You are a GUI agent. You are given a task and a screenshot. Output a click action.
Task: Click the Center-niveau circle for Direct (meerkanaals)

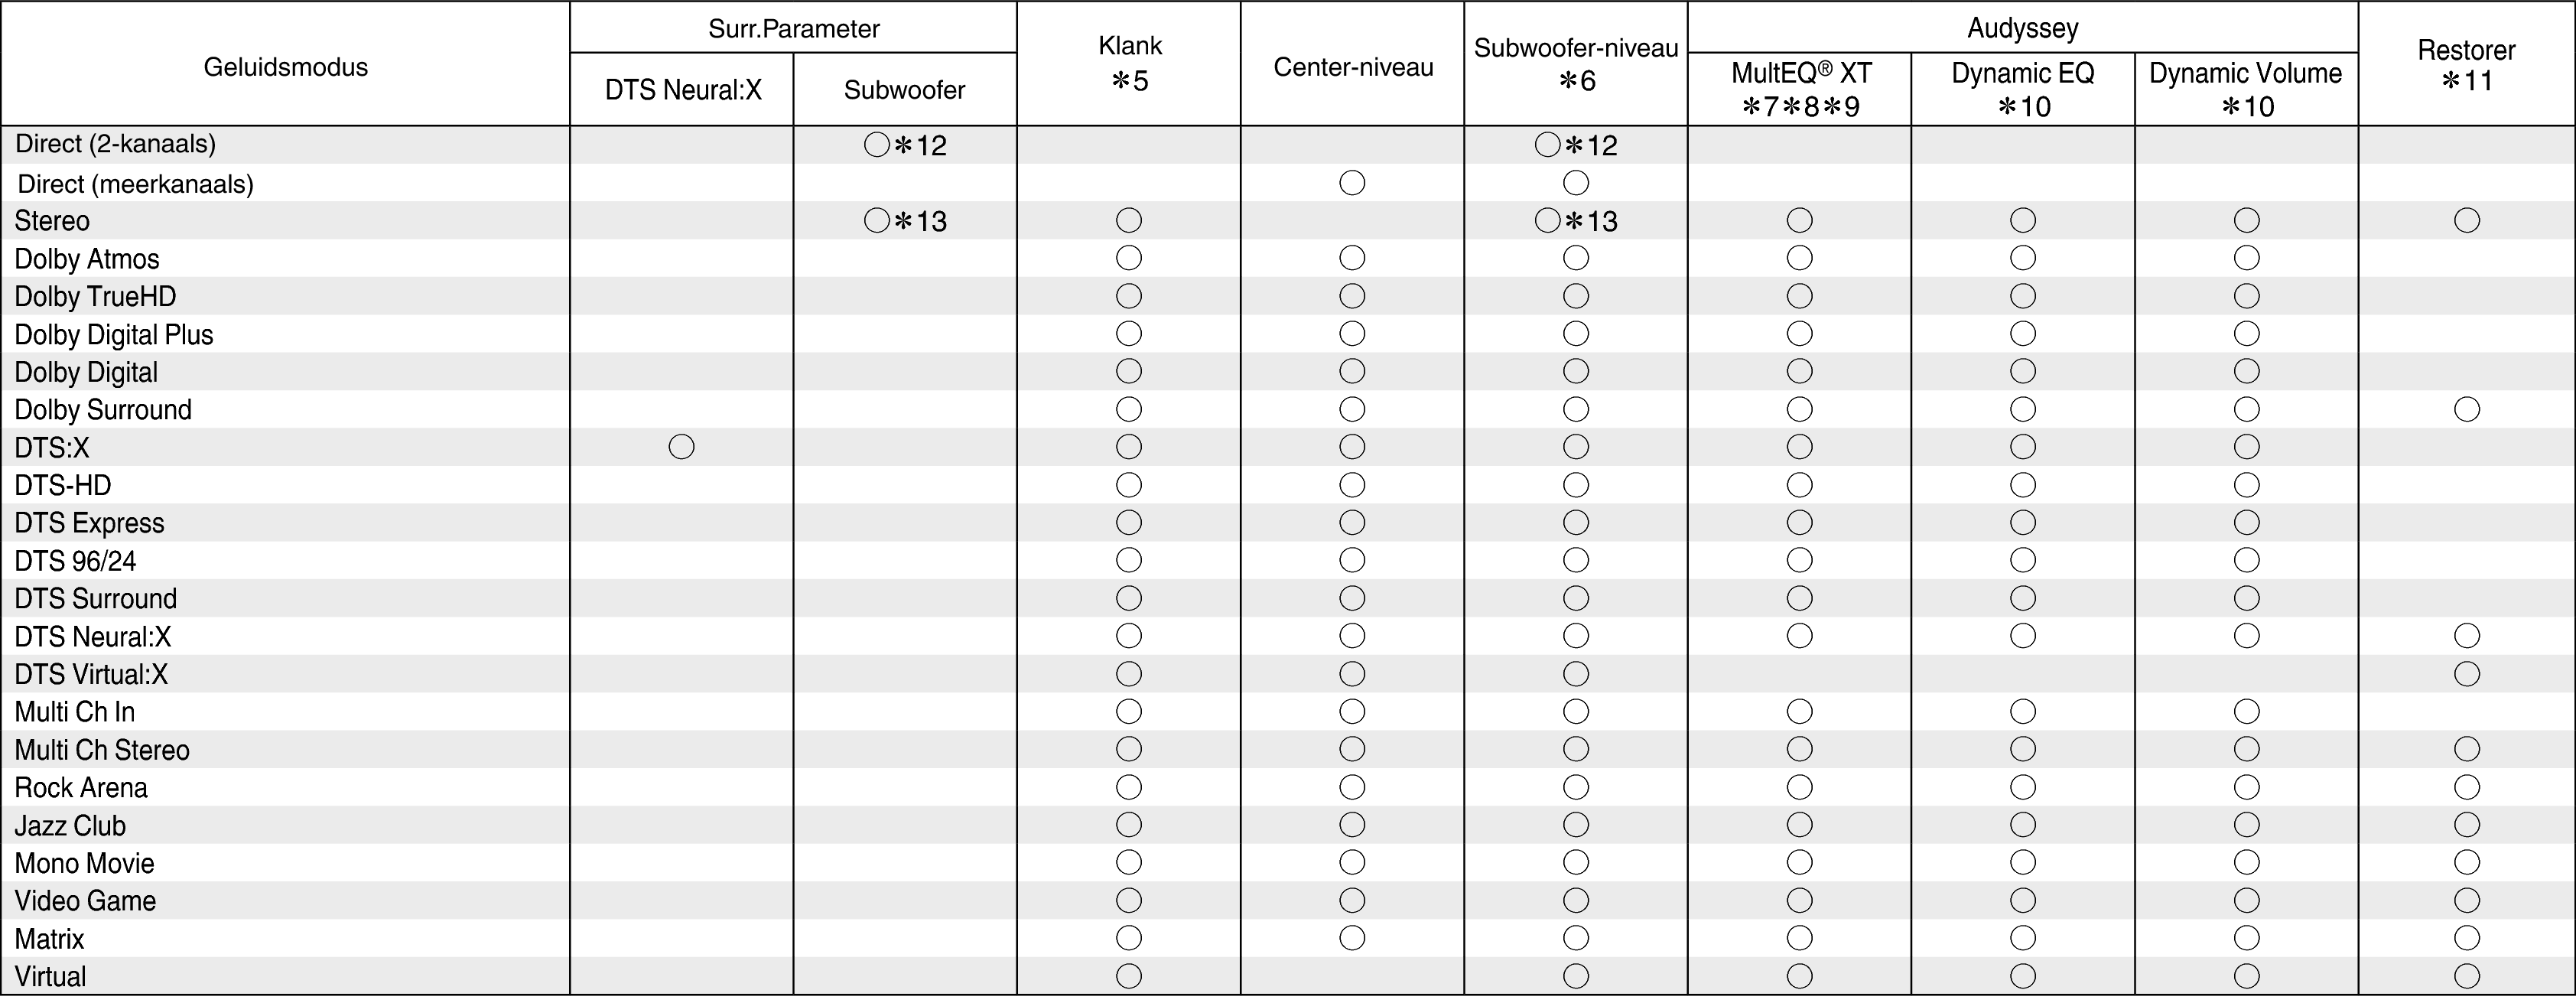1352,183
